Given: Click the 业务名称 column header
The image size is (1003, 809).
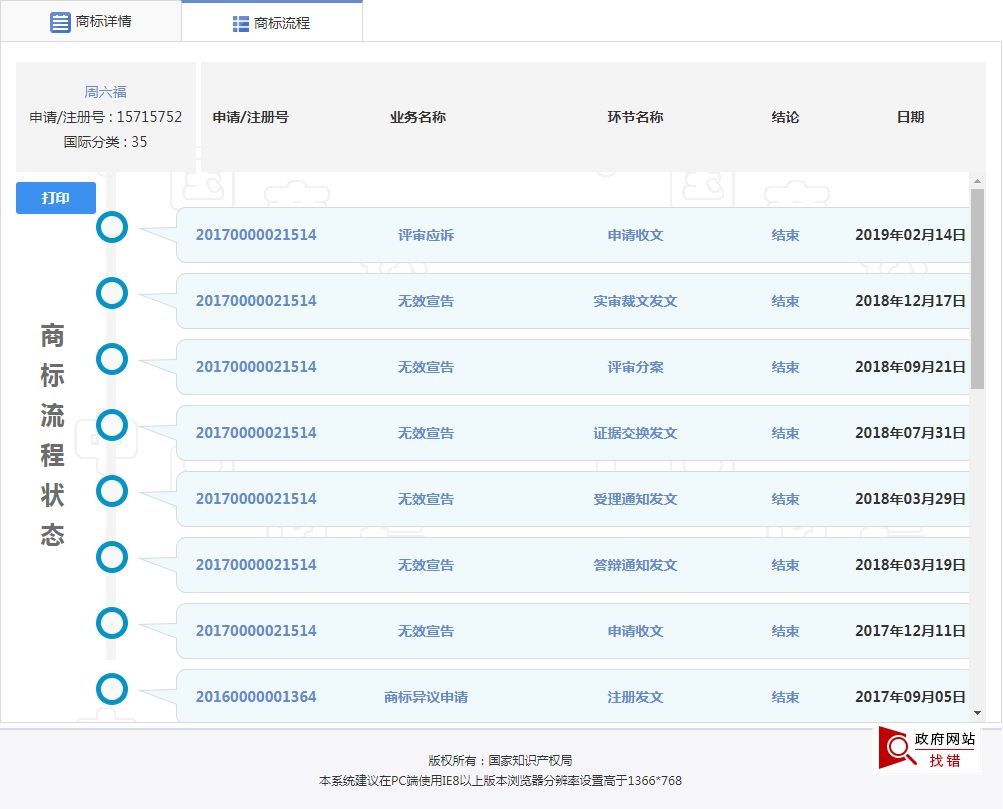Looking at the screenshot, I should (418, 117).
